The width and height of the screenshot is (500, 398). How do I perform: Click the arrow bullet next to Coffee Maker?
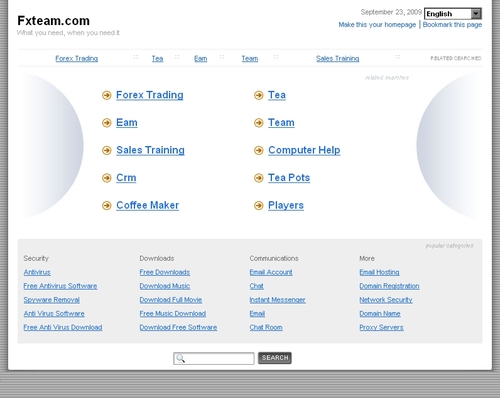click(x=107, y=206)
